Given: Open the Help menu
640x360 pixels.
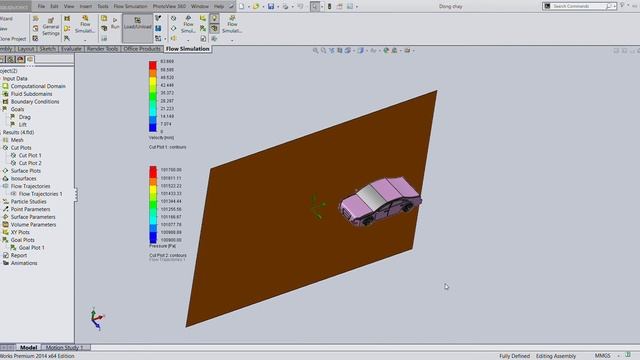Looking at the screenshot, I should click(x=219, y=6).
